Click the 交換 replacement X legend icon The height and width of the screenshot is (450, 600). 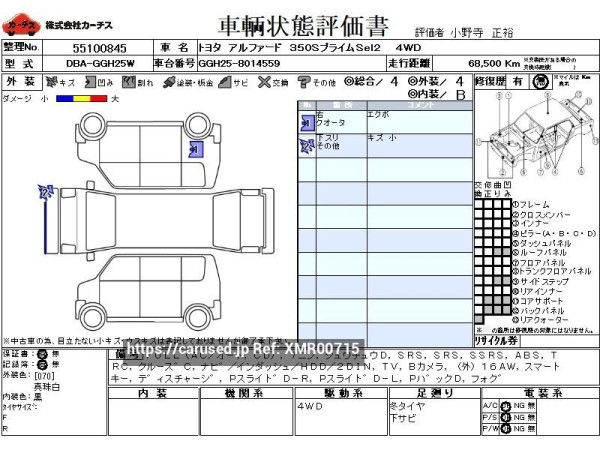(x=264, y=82)
